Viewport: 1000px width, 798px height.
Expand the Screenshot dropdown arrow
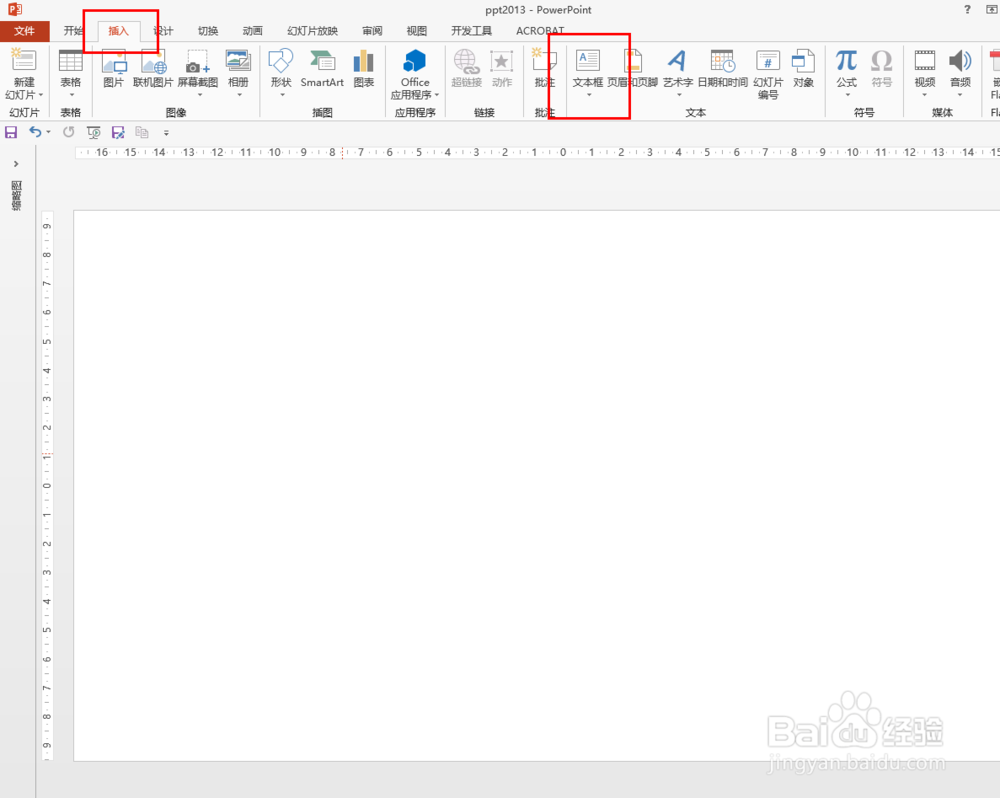[200, 95]
